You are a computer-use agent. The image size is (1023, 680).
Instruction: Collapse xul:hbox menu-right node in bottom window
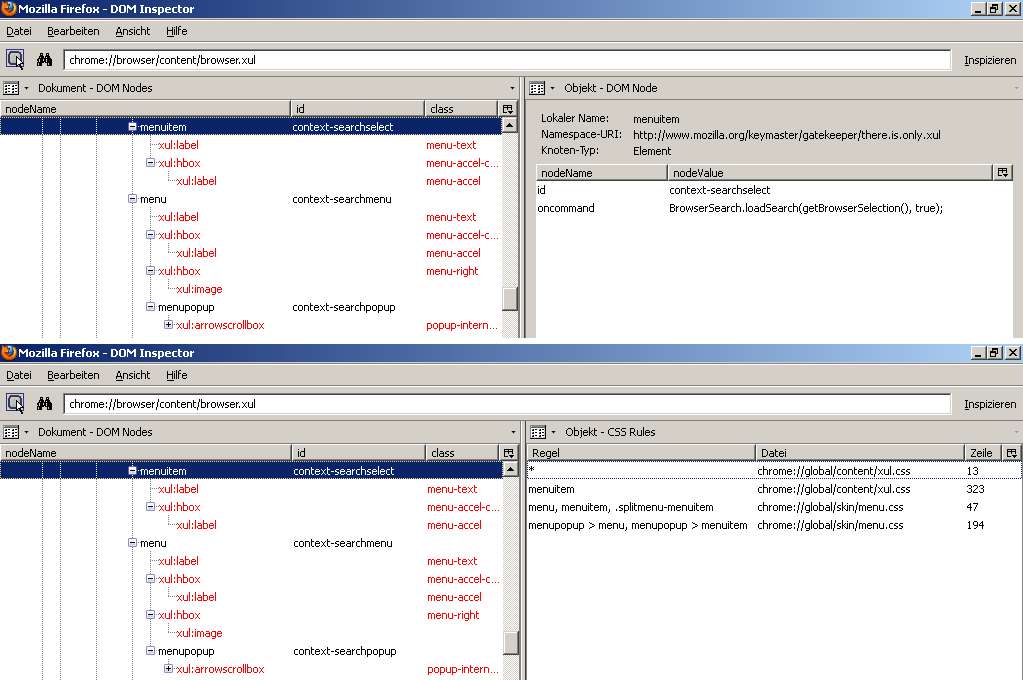[150, 614]
